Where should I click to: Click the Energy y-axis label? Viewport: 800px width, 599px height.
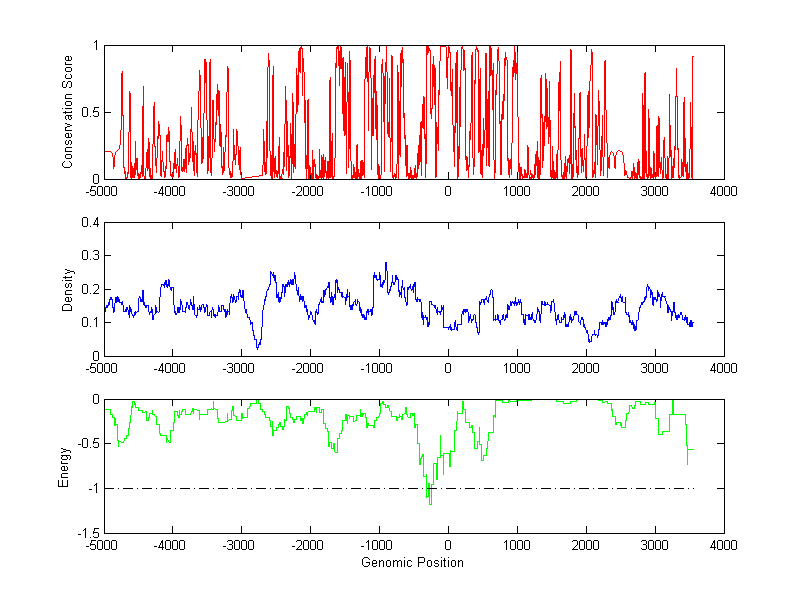point(65,467)
